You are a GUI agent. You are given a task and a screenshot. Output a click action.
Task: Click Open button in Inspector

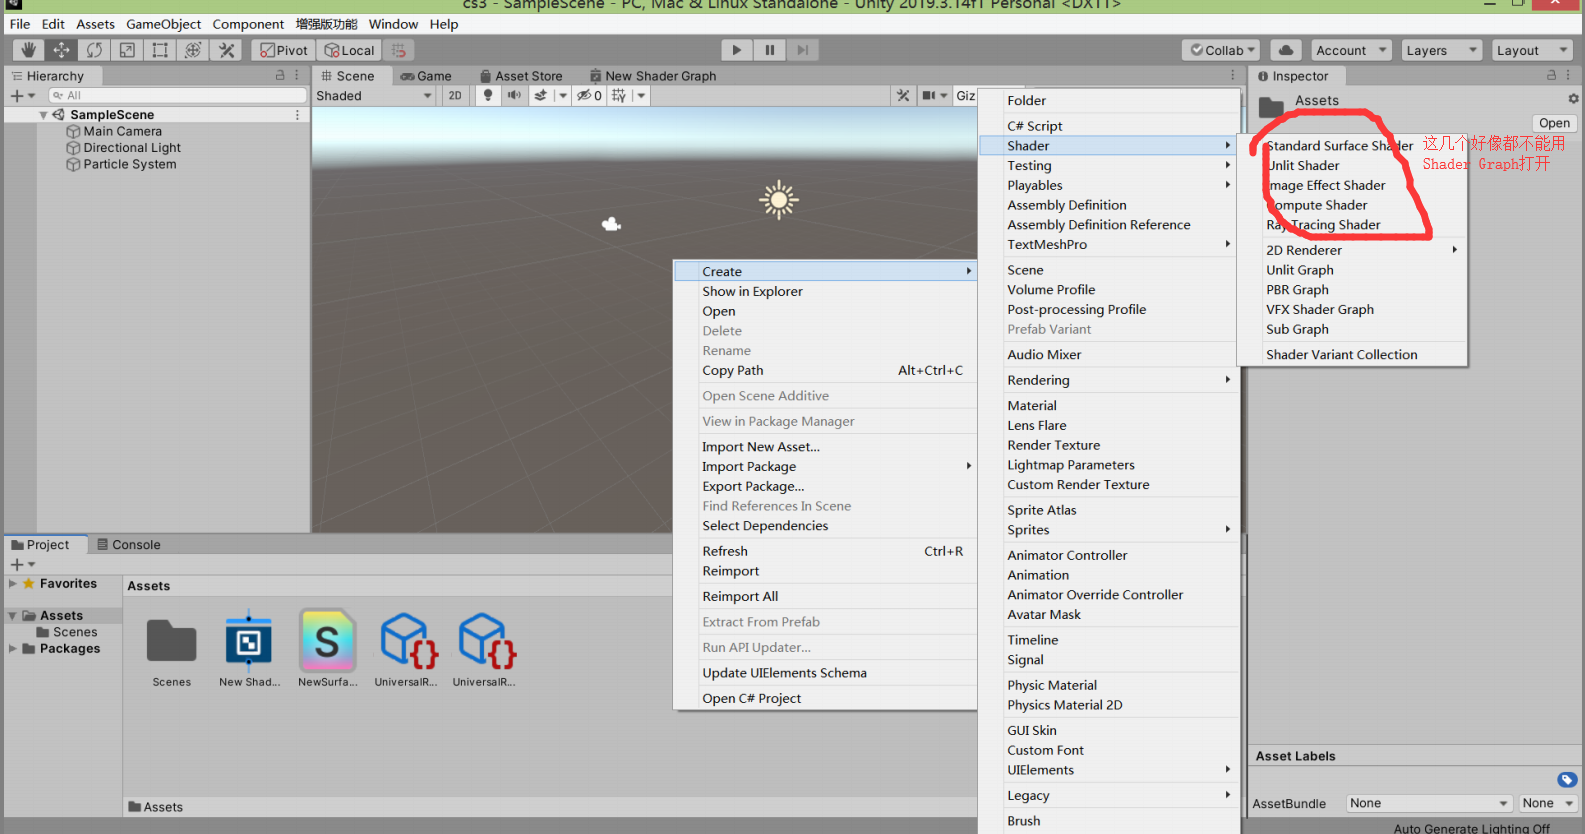(1554, 123)
